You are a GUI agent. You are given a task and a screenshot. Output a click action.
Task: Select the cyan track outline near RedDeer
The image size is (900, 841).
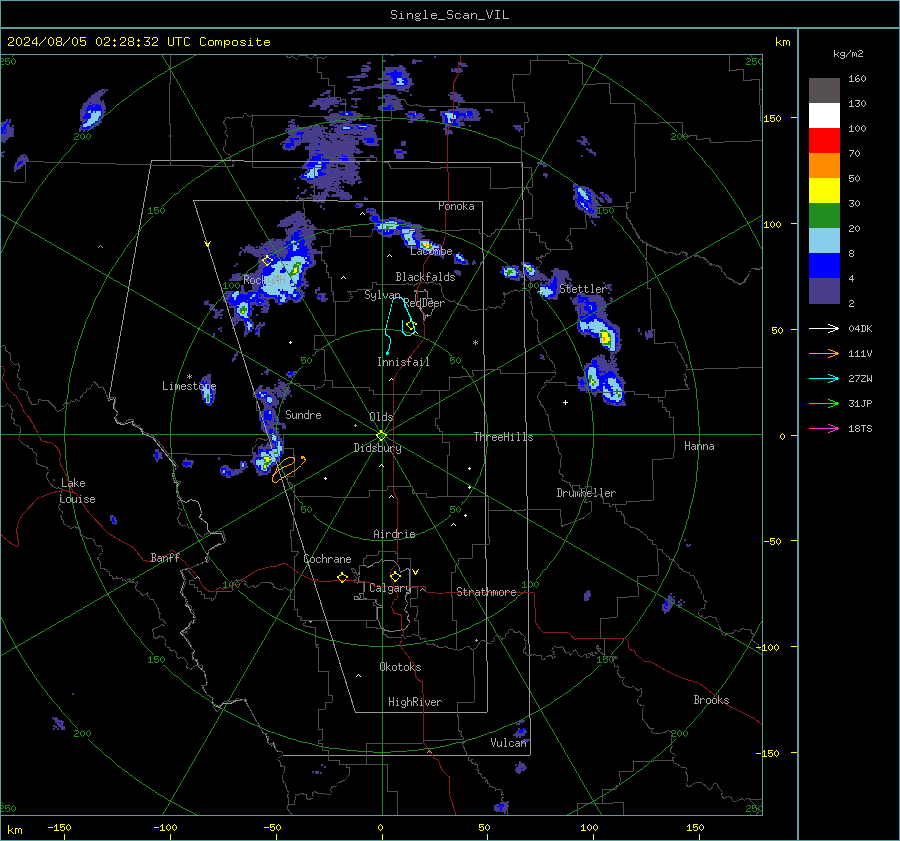[399, 324]
